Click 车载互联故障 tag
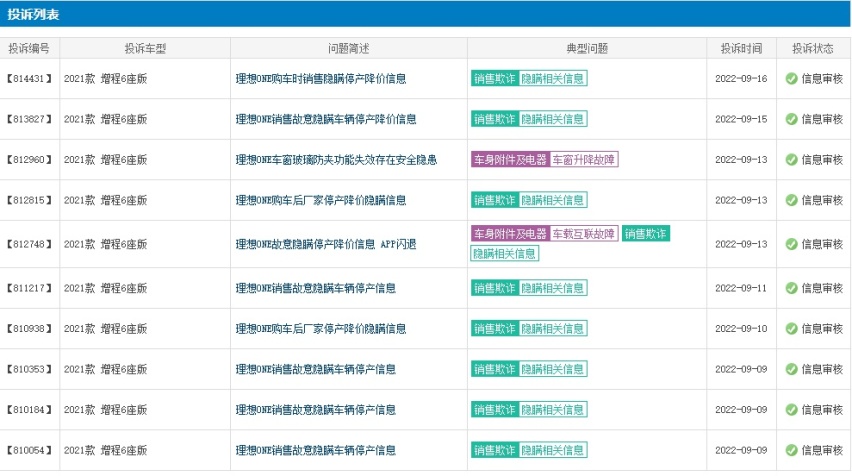Viewport: 852px width, 476px height. pos(584,234)
